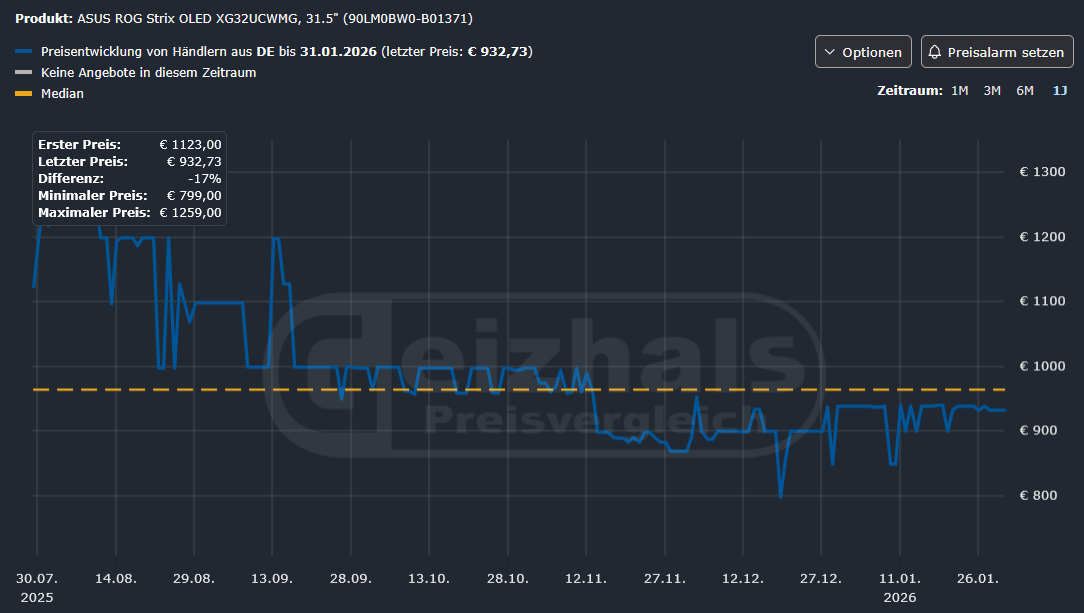Click the price line's final point at chart end
The image size is (1084, 613).
point(1004,411)
